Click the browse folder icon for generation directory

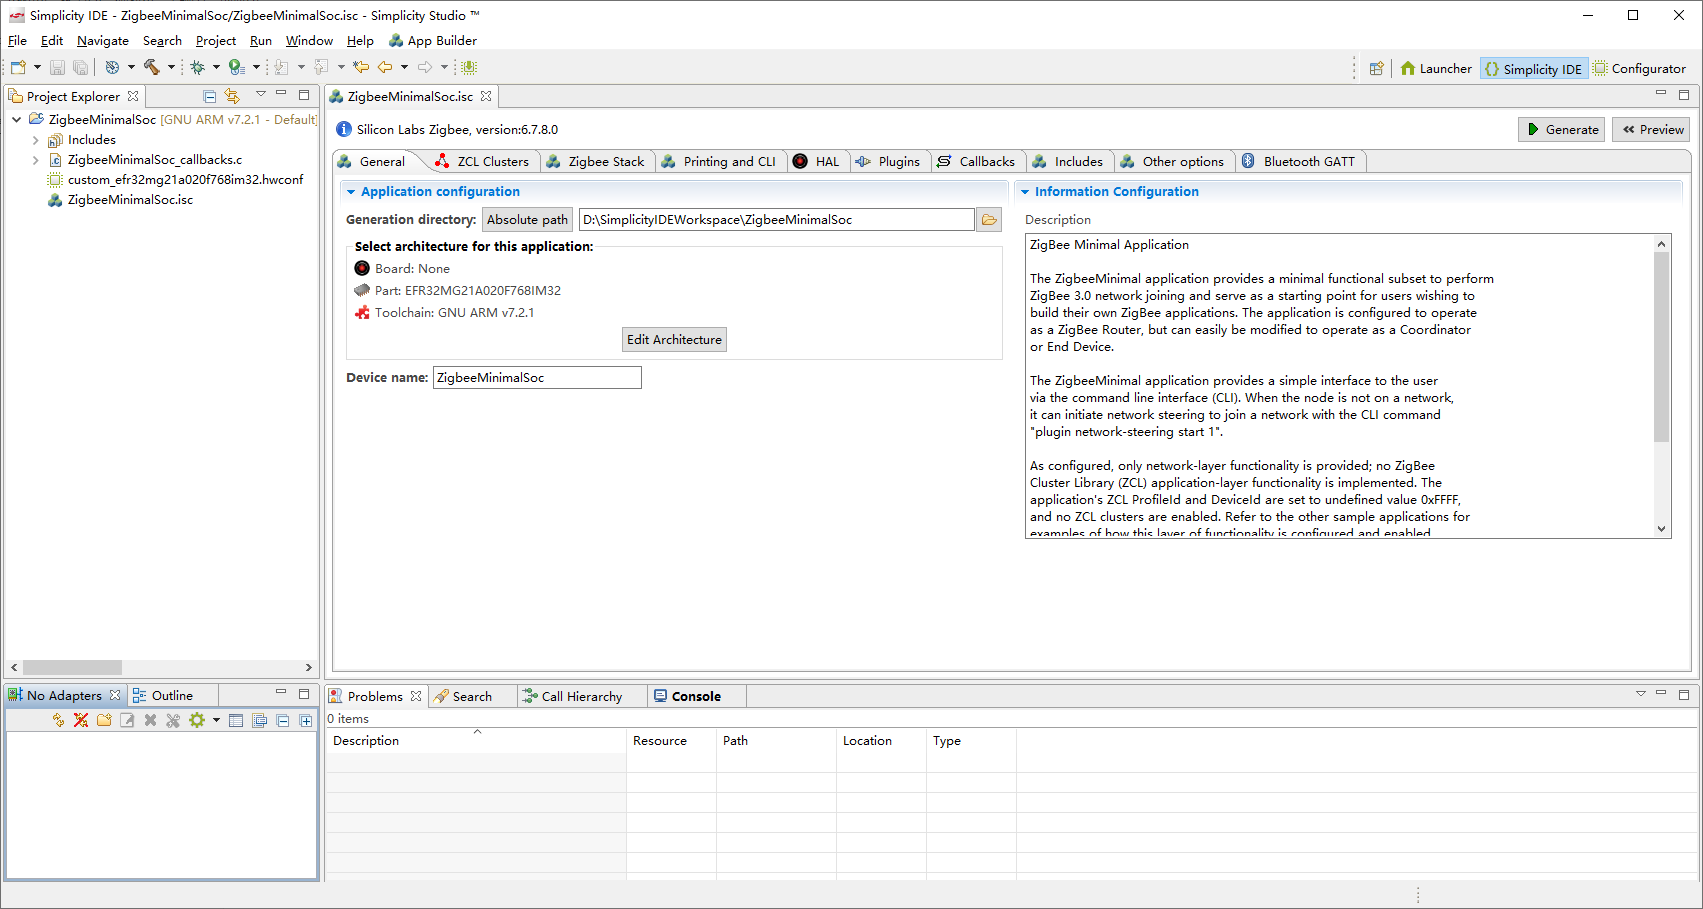point(989,220)
